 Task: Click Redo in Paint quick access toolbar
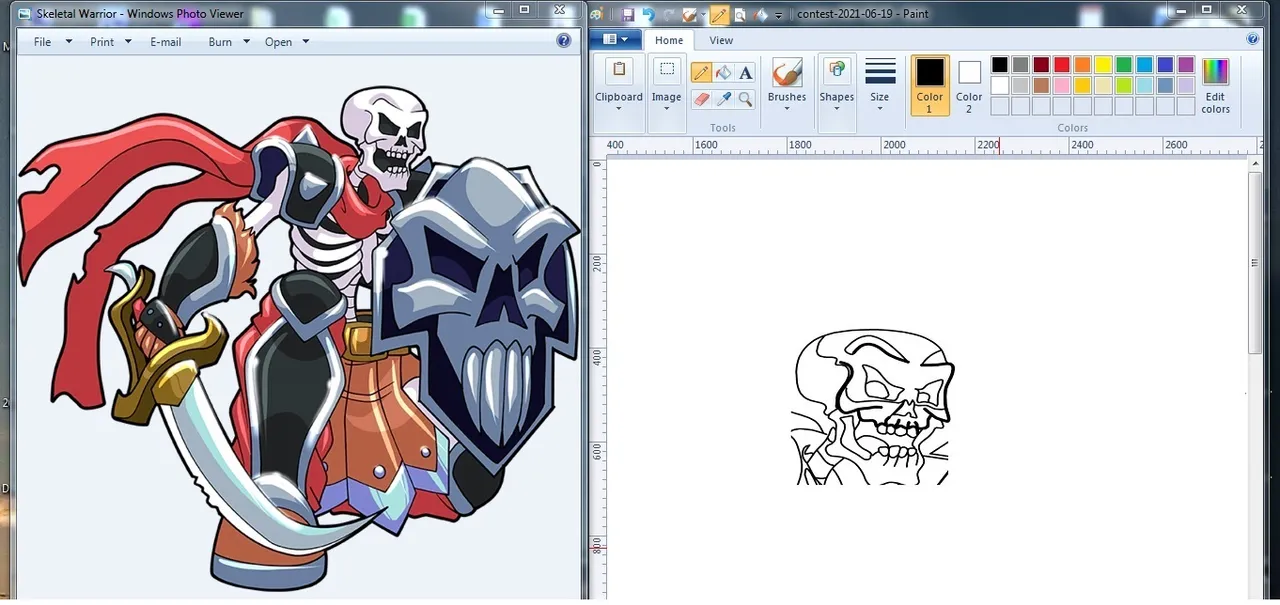coord(668,15)
